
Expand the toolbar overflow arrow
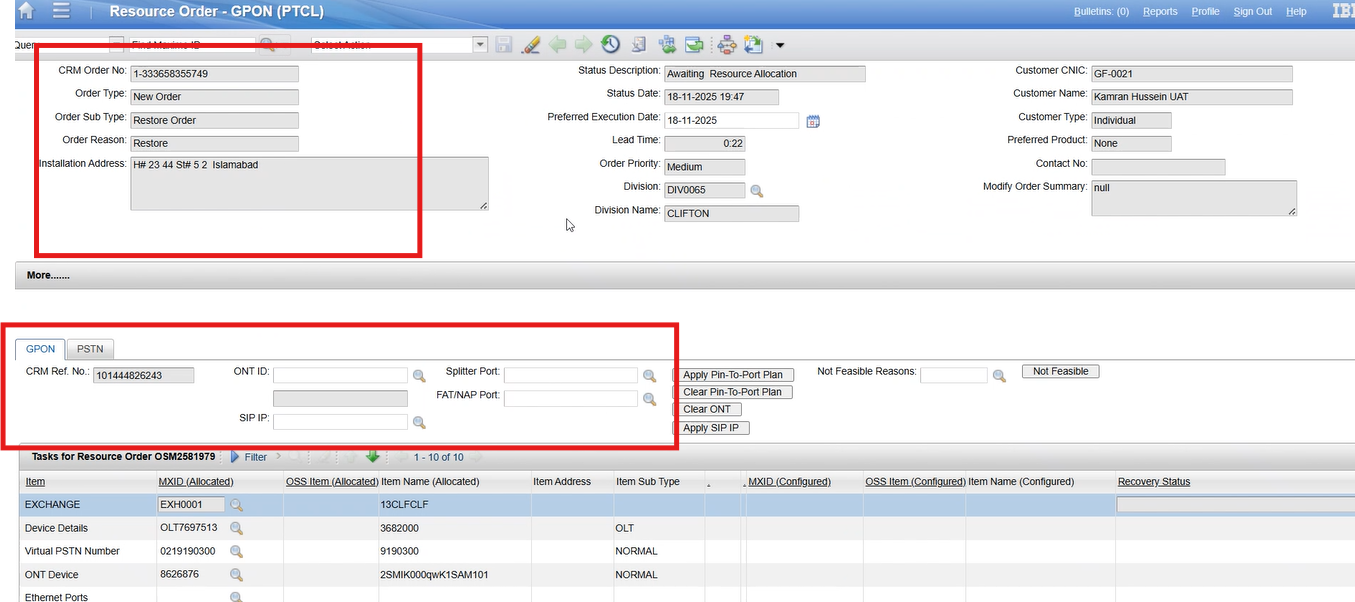pyautogui.click(x=780, y=45)
